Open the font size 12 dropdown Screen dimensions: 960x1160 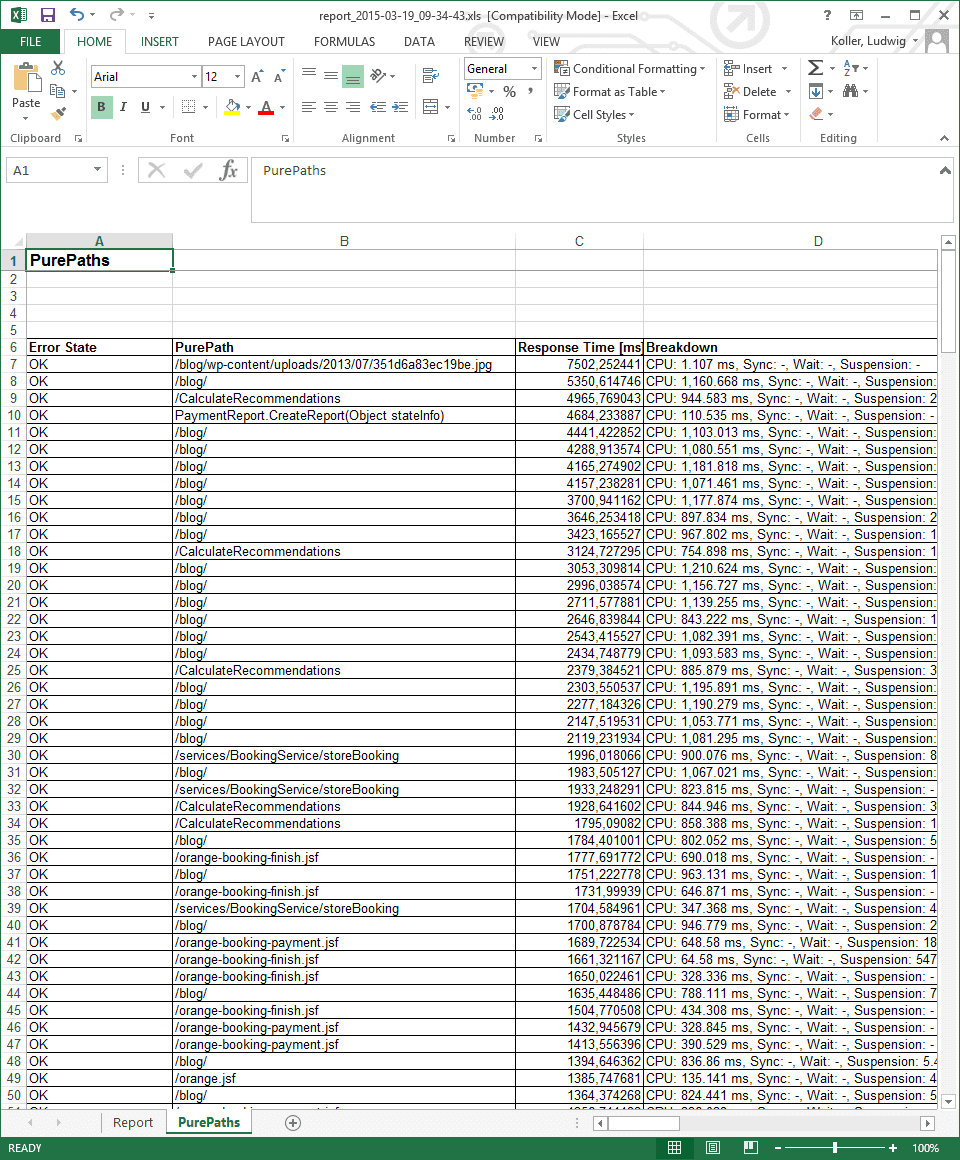pos(237,77)
